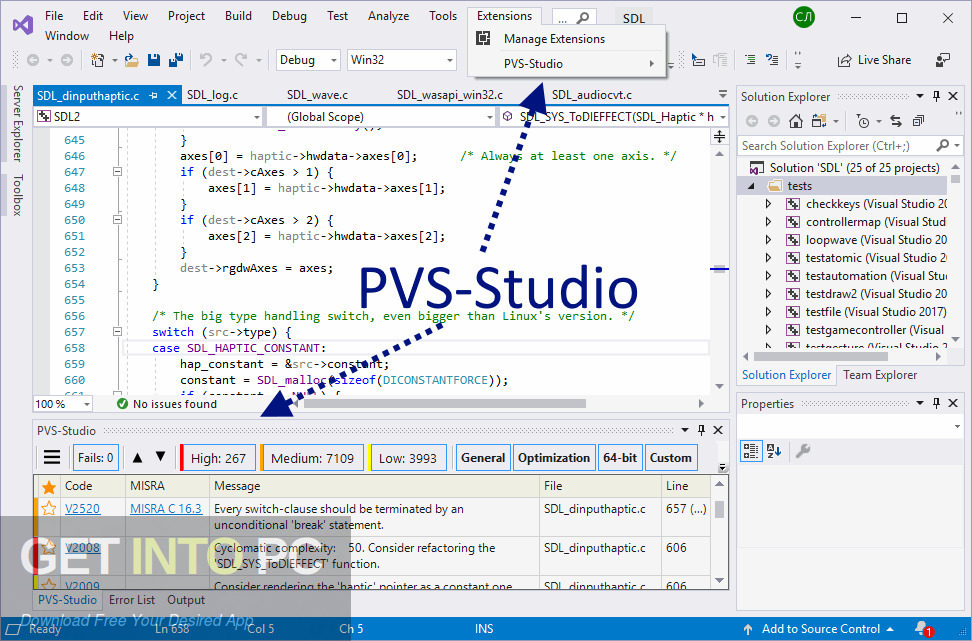
Task: Toggle the Optimization analyzer filter
Action: tap(554, 458)
